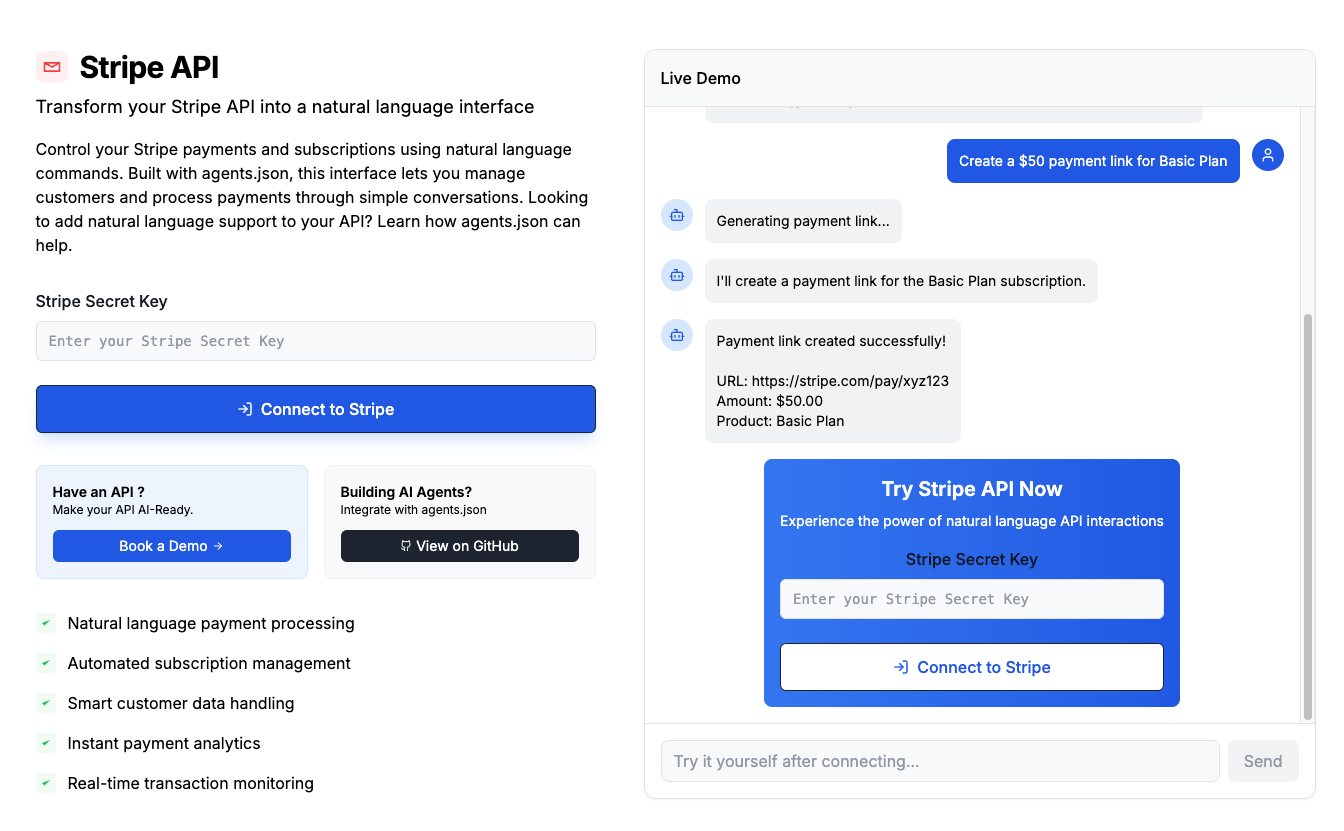The height and width of the screenshot is (831, 1344).
Task: Click green checkmark beside Real-time transaction monitoring
Action: tap(46, 783)
